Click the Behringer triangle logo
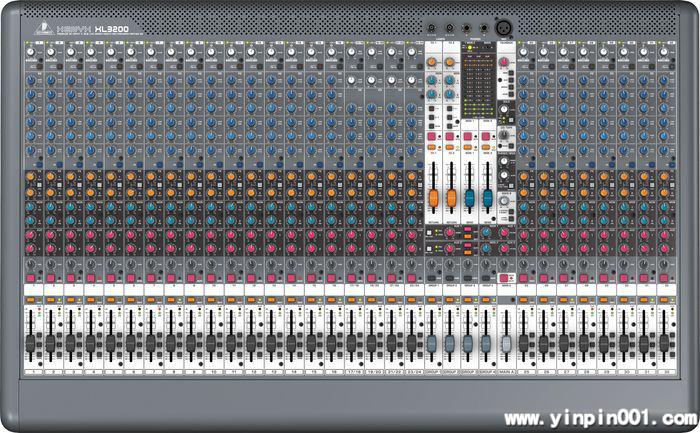Screen dimensions: 700x433 click(43, 28)
